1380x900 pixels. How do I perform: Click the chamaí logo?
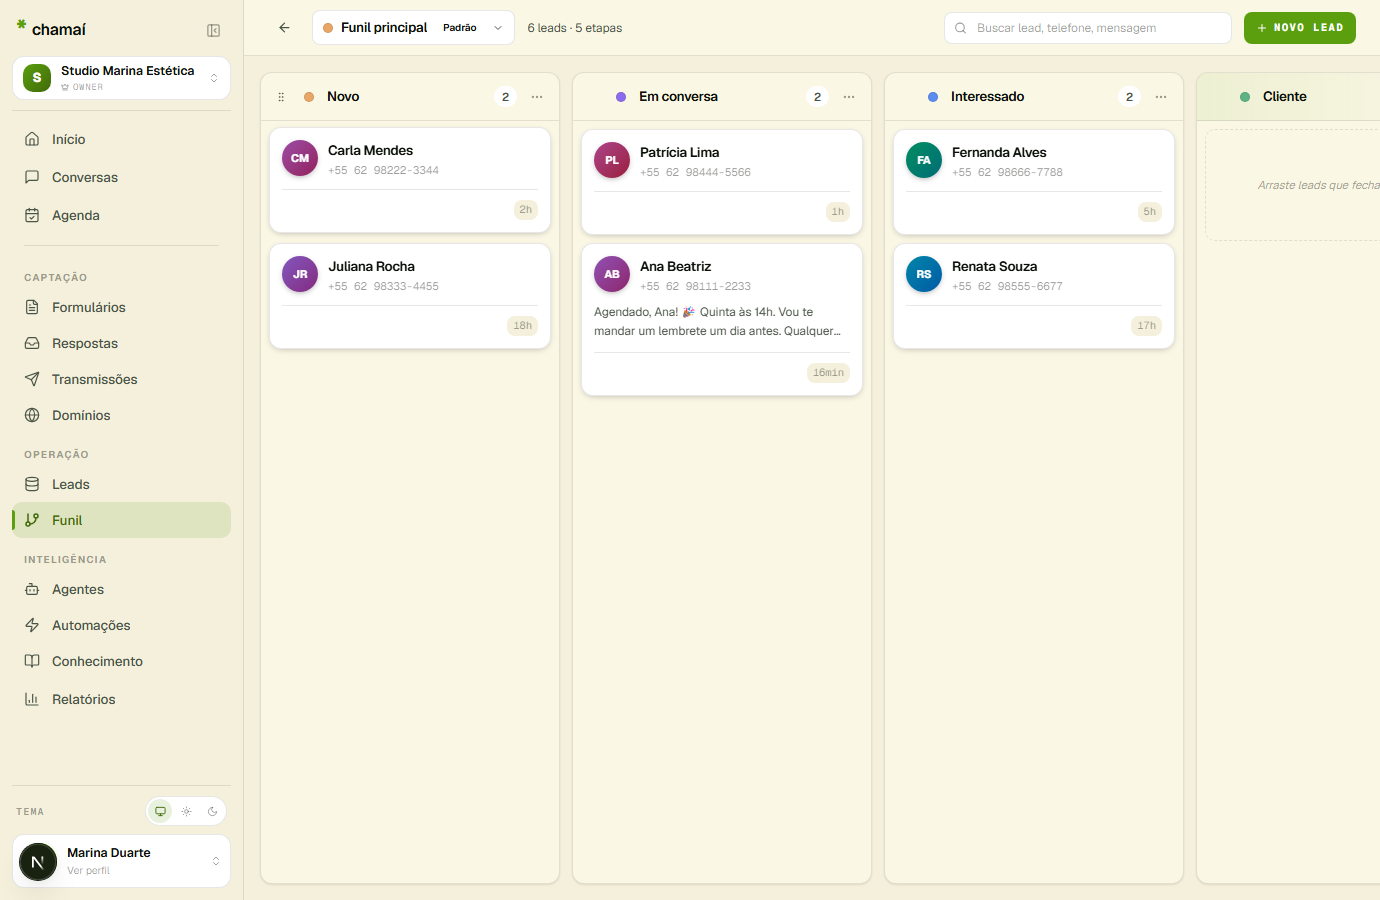click(51, 29)
